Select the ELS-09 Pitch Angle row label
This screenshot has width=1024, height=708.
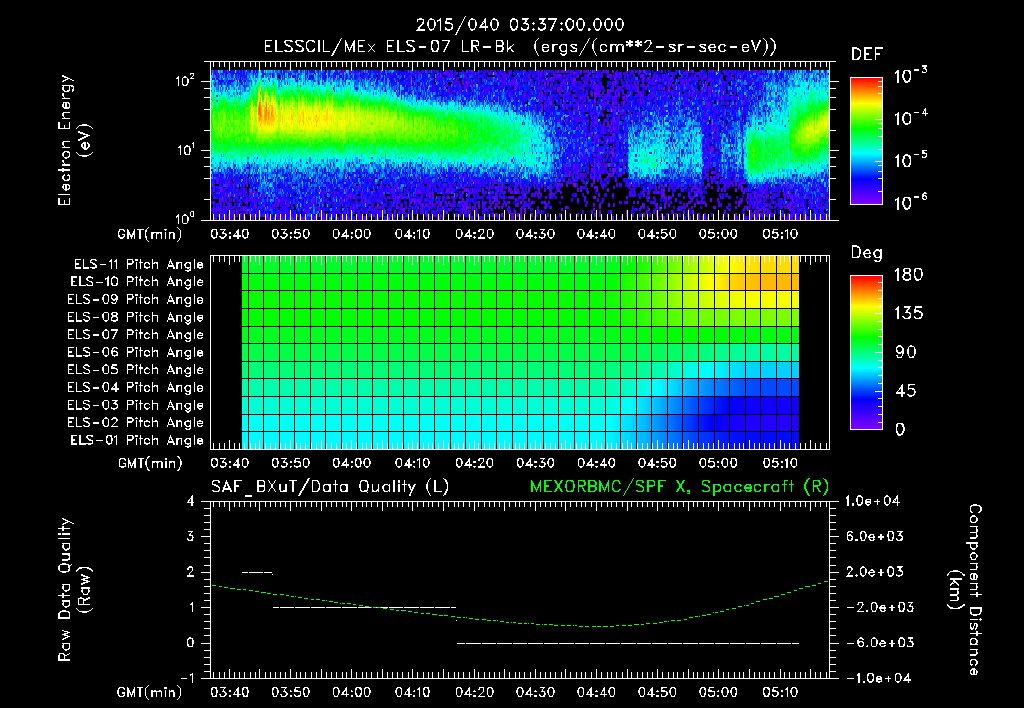[x=135, y=300]
